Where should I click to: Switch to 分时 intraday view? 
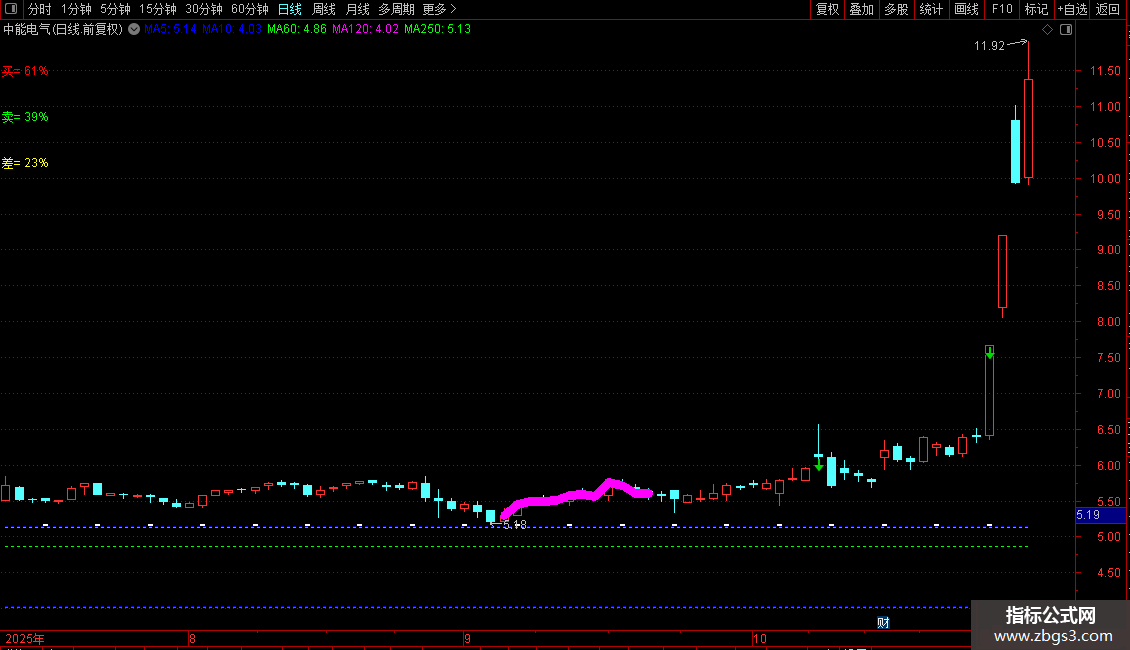(x=40, y=9)
